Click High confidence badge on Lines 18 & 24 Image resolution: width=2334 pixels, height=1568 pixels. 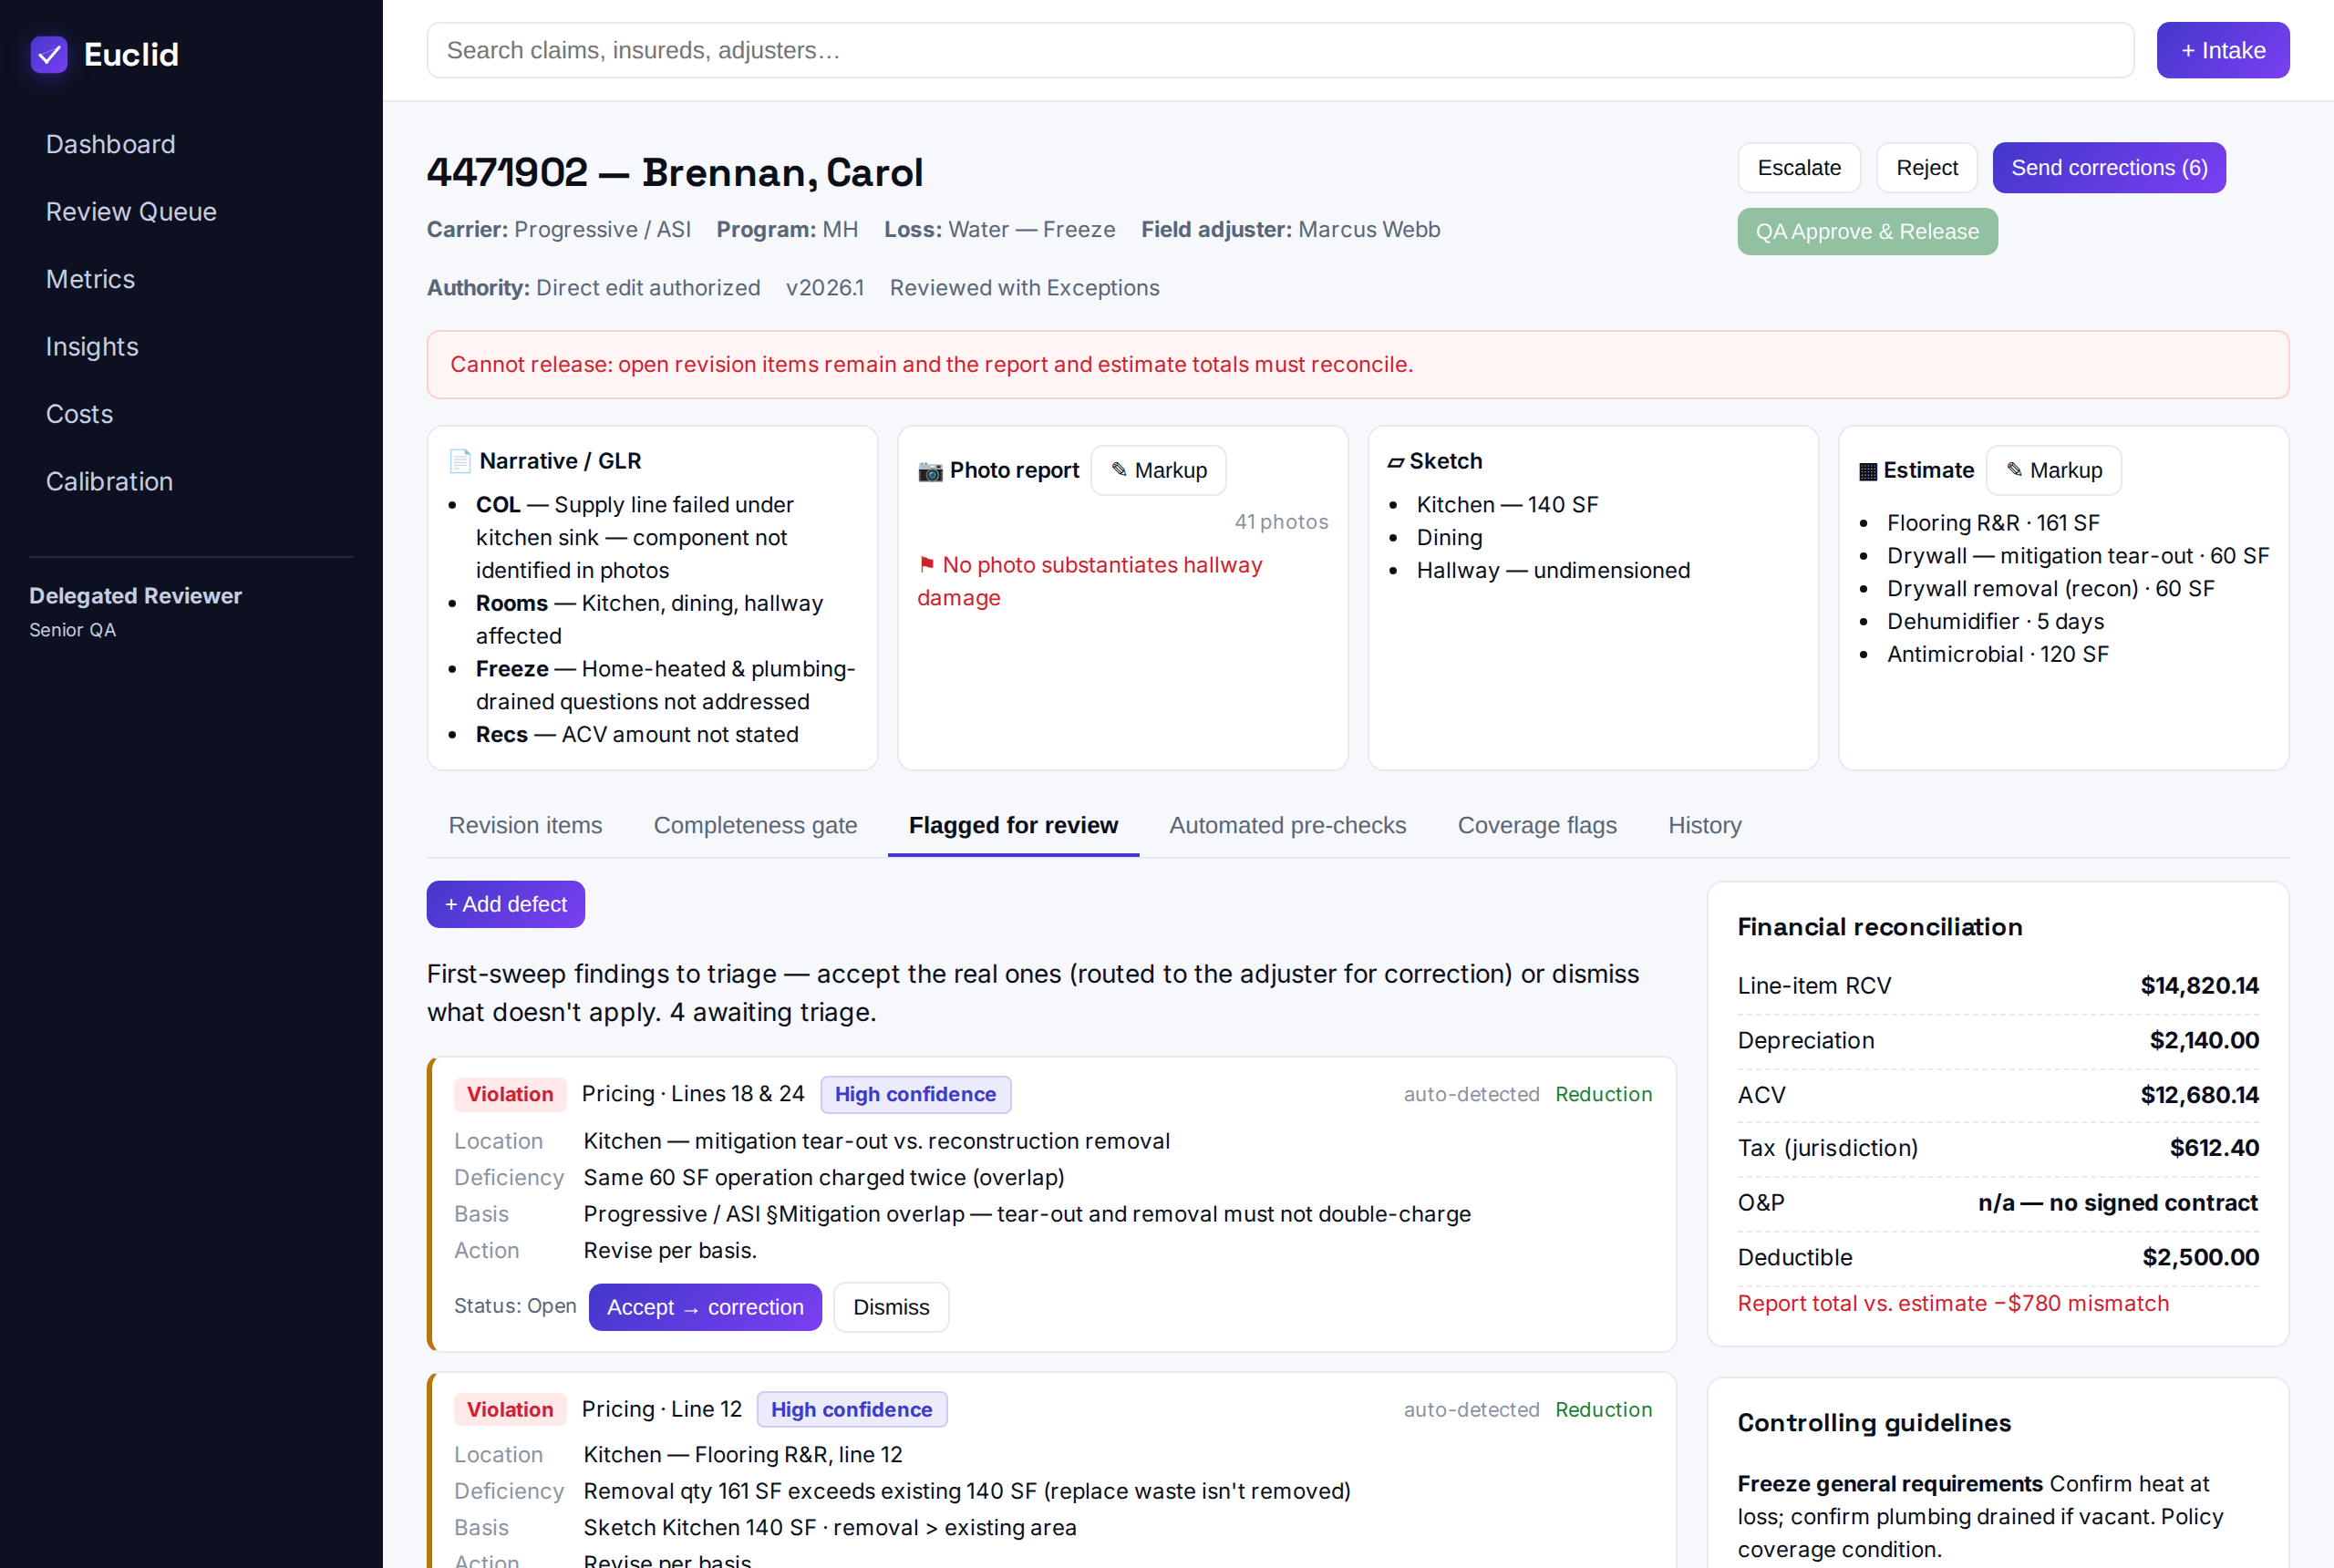pos(915,1094)
